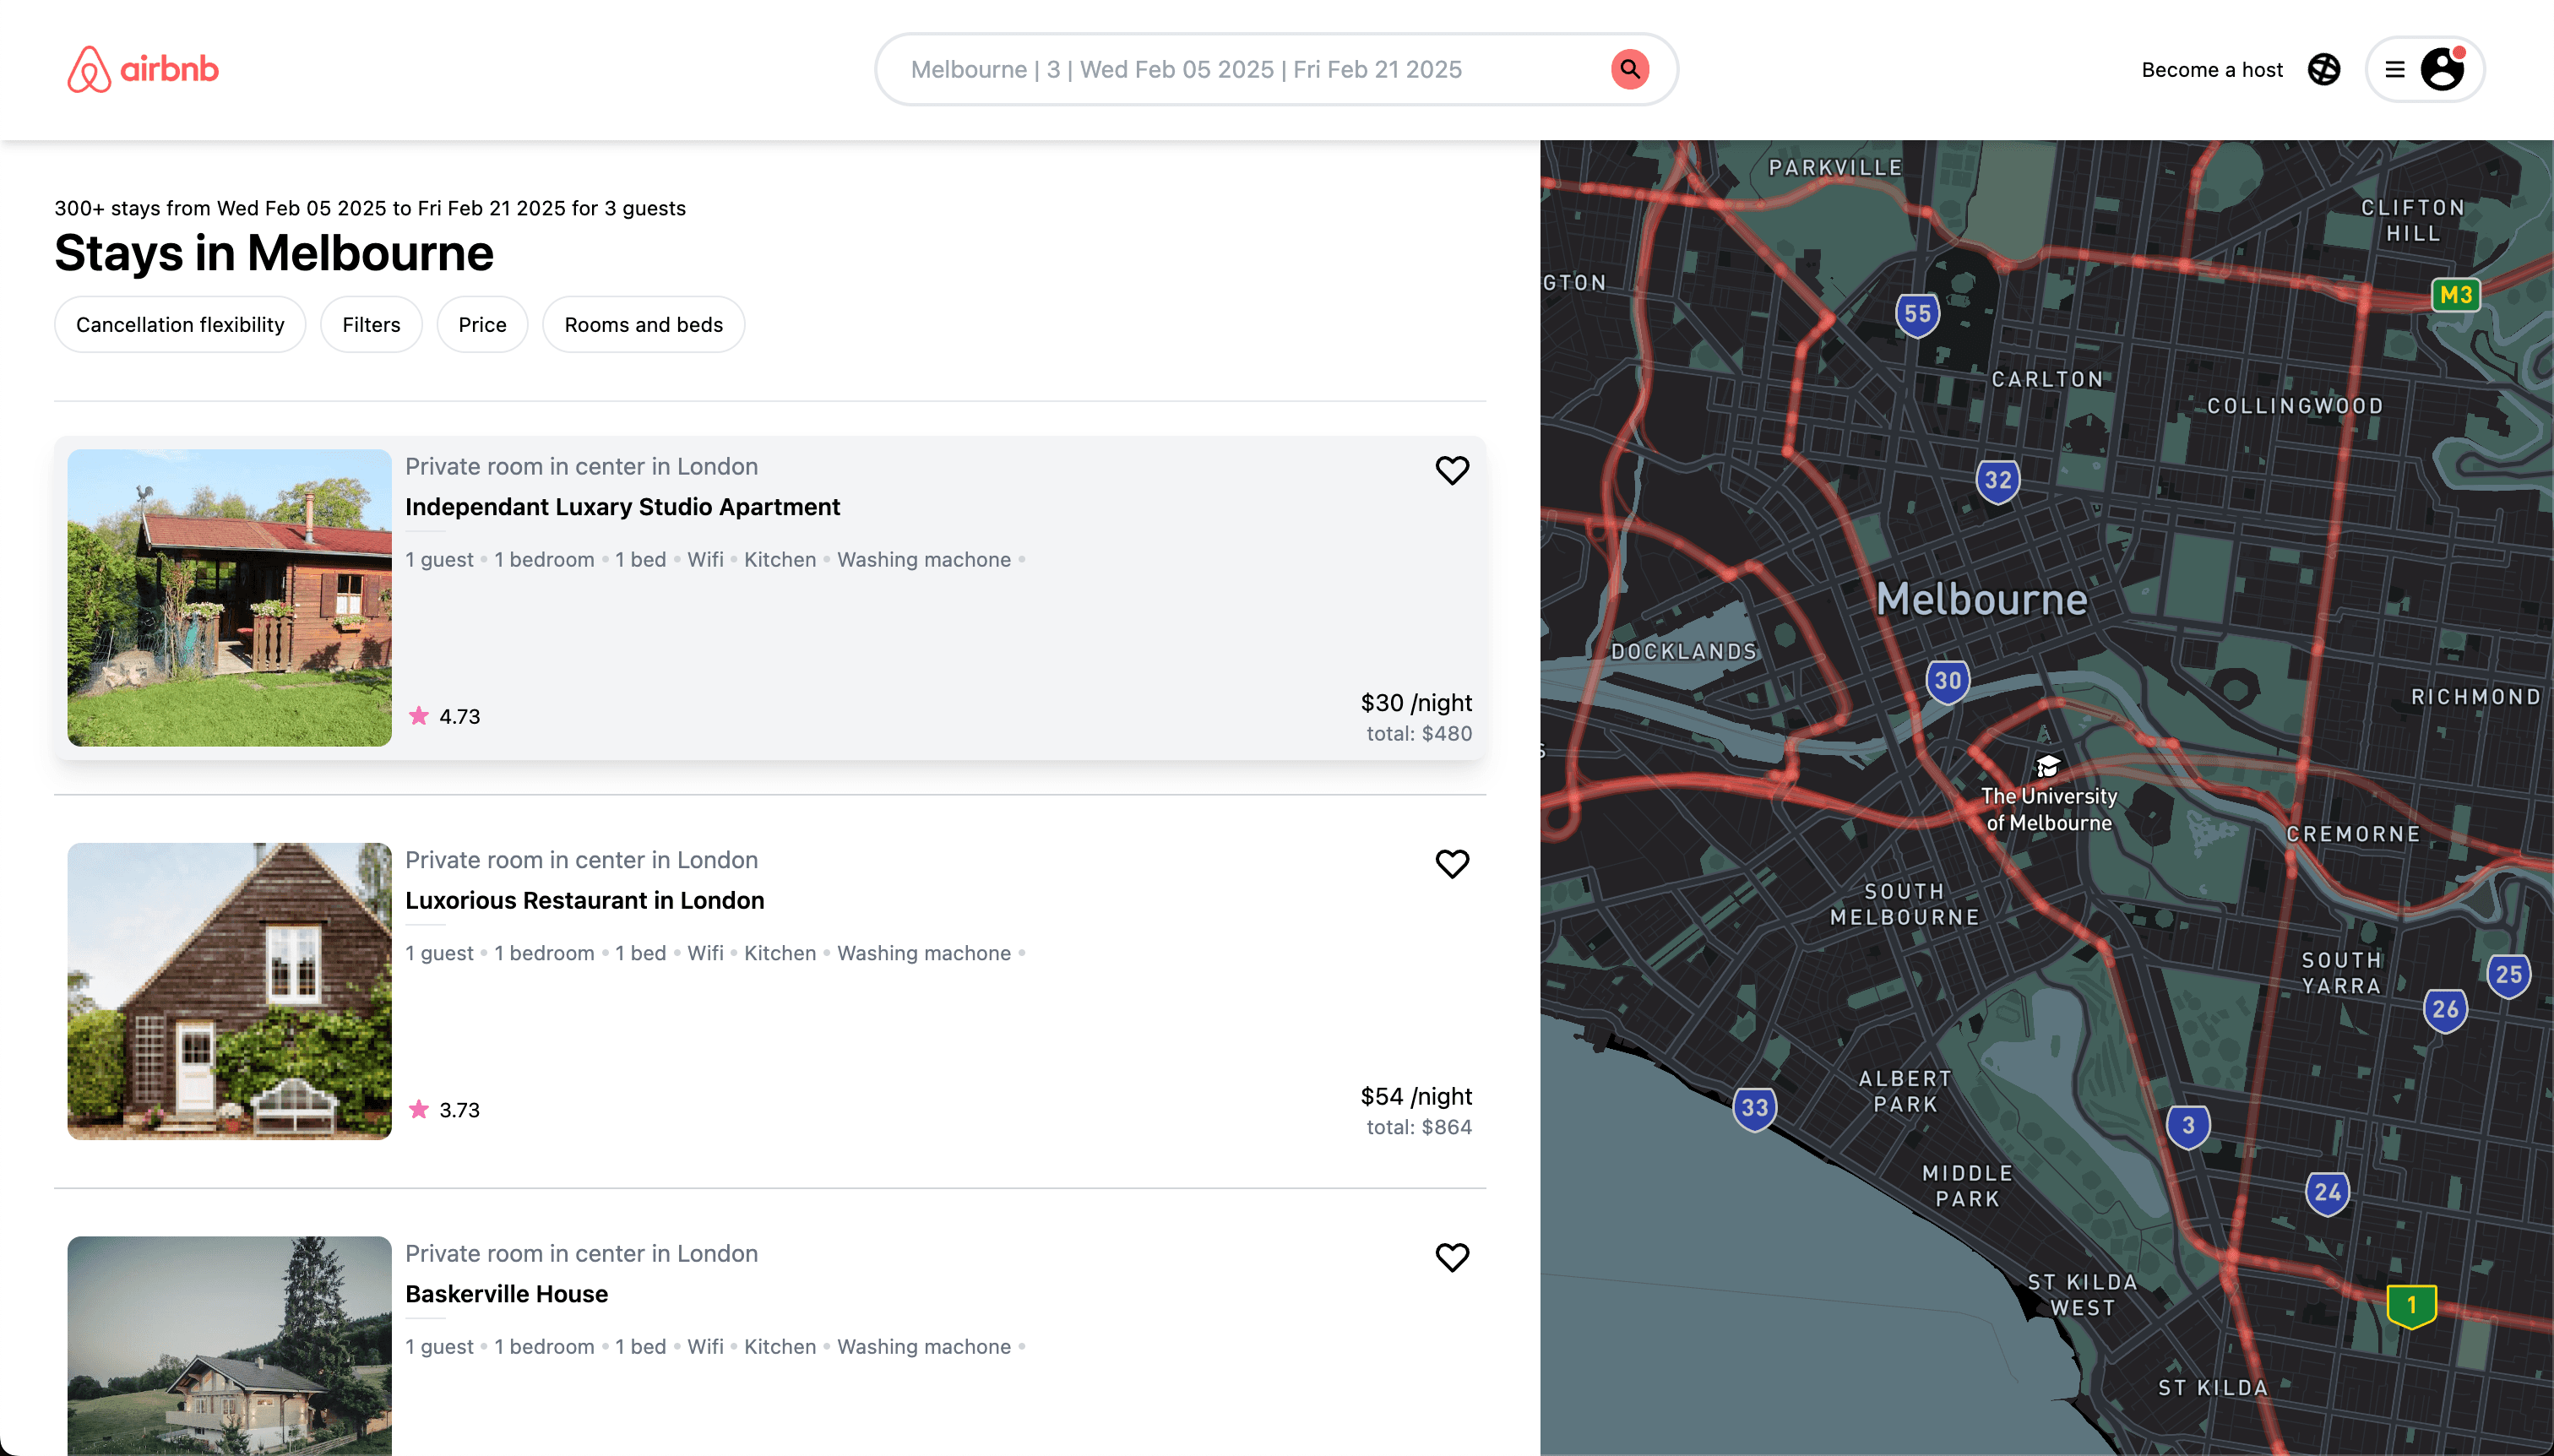Open the Price filter

tap(482, 324)
